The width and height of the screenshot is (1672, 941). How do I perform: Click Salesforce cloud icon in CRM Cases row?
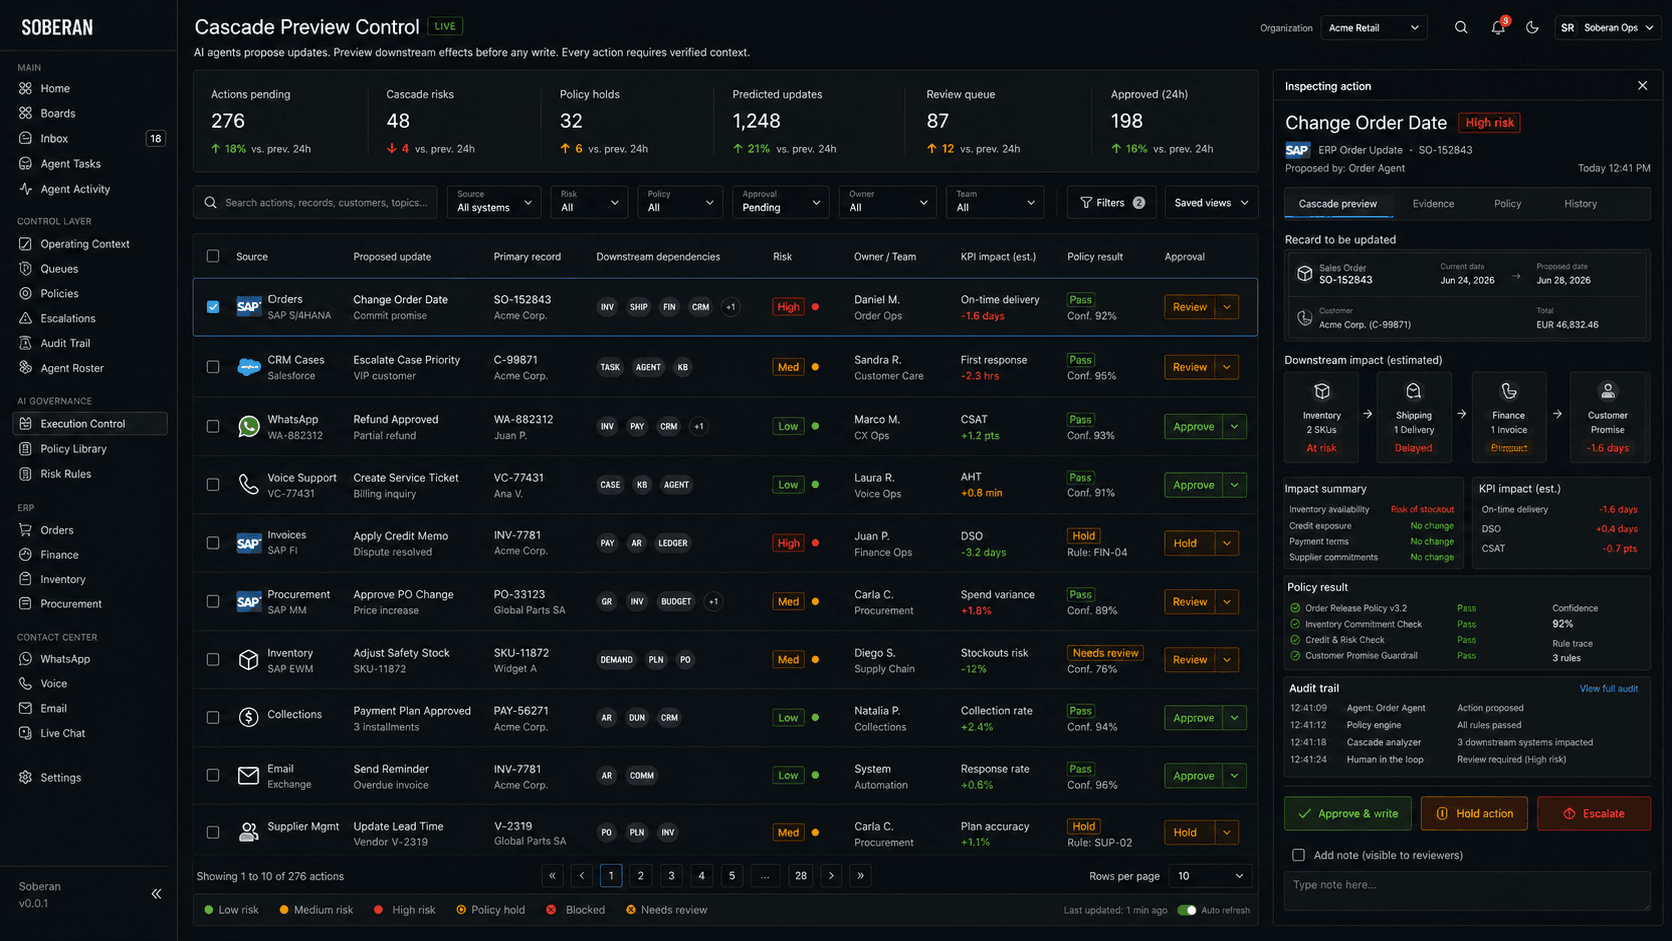tap(248, 367)
